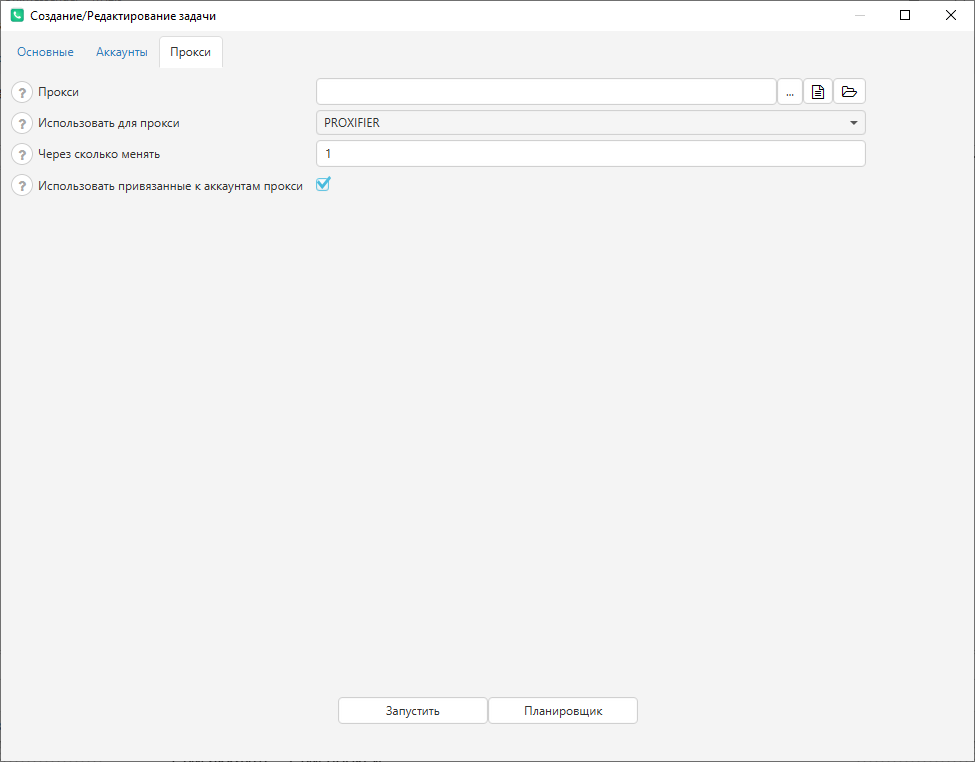
Task: Open the Планировщик button
Action: (563, 711)
